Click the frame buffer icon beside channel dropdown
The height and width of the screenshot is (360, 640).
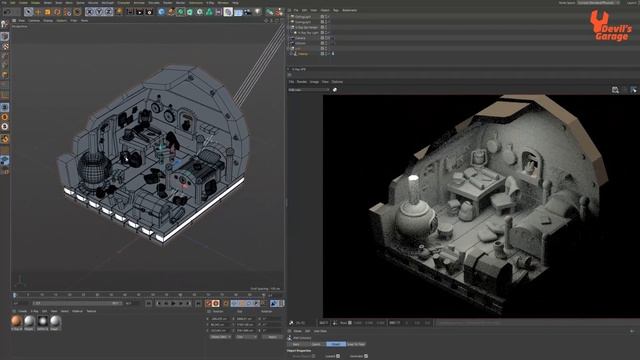(335, 89)
